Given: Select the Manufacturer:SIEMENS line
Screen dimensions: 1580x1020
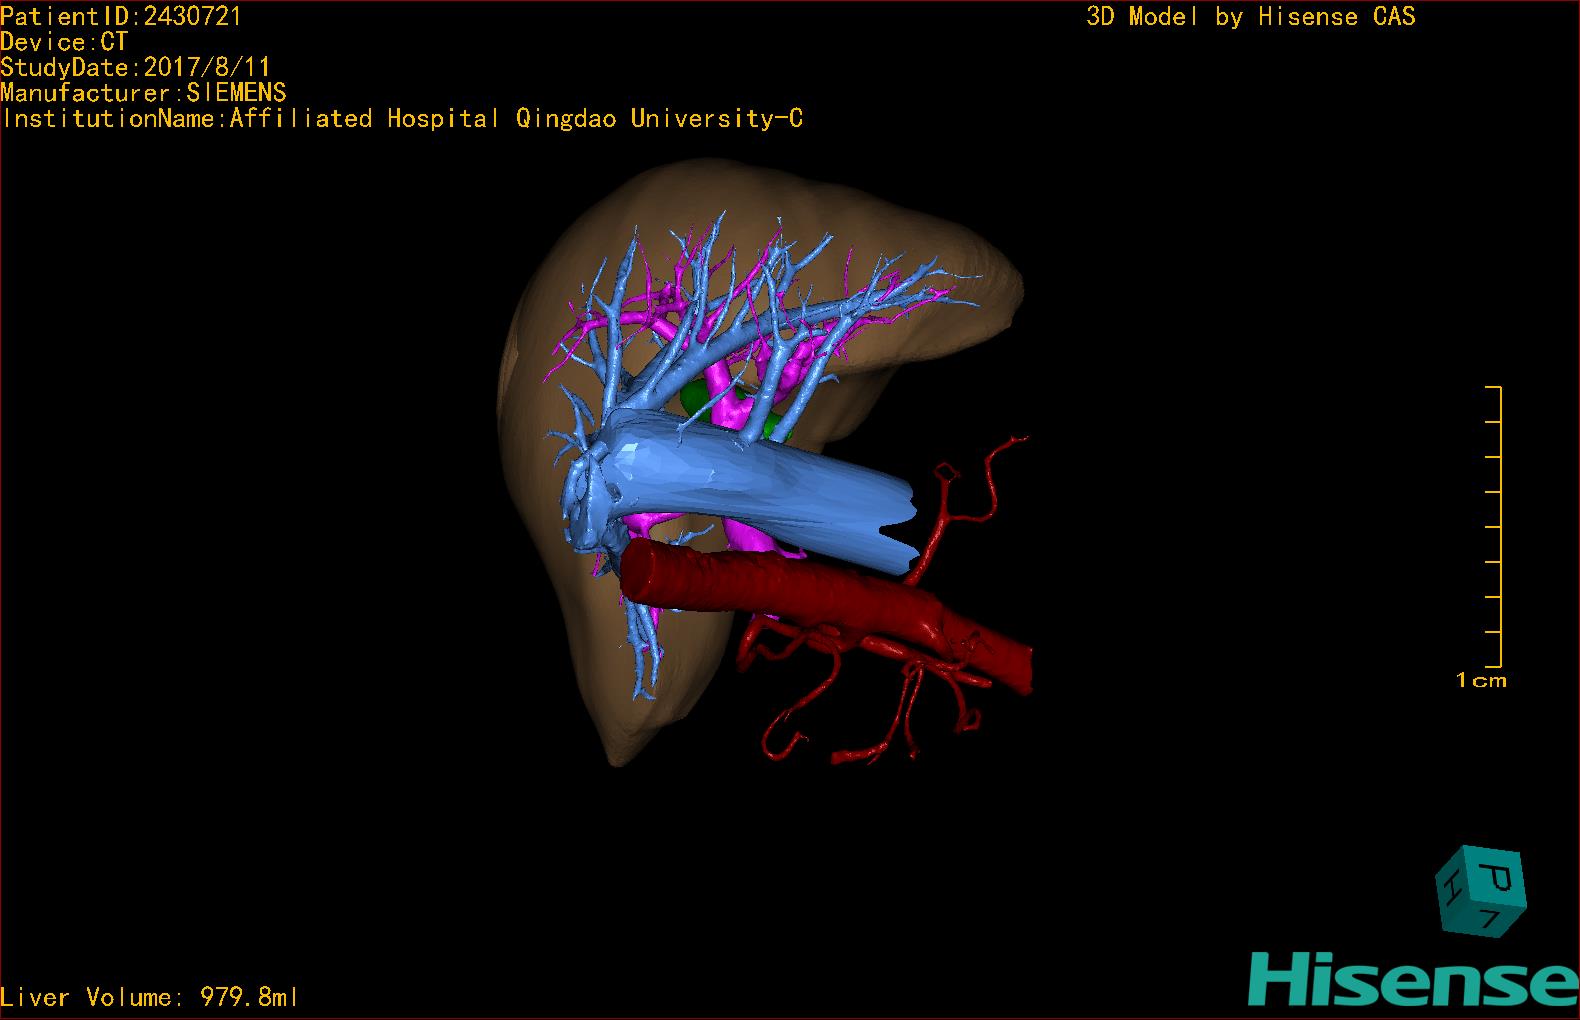Looking at the screenshot, I should pyautogui.click(x=143, y=93).
